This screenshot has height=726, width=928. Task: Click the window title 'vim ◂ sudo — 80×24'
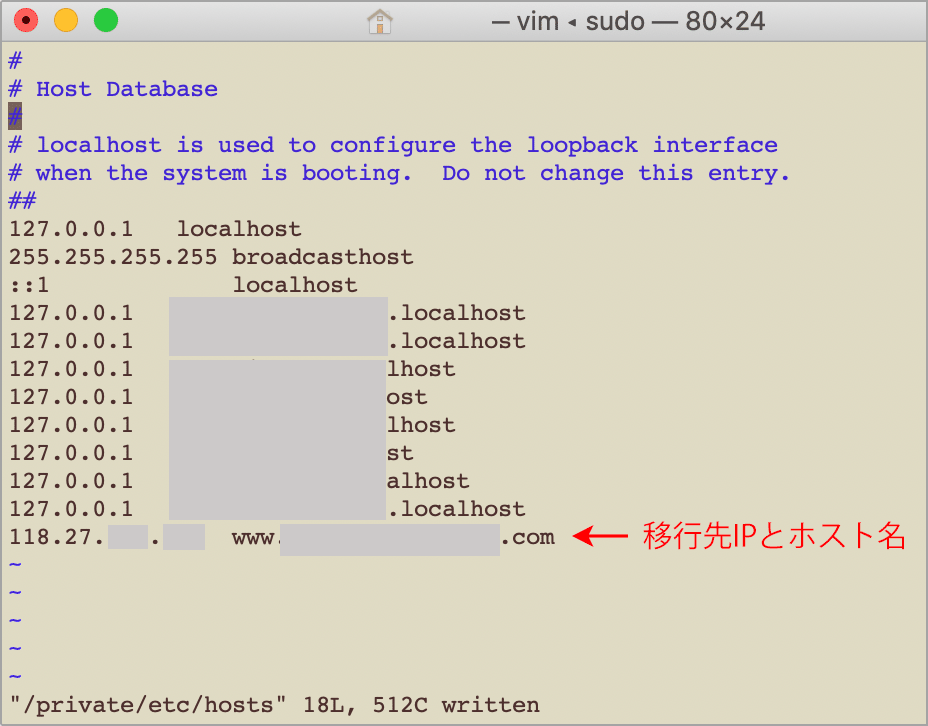click(628, 20)
